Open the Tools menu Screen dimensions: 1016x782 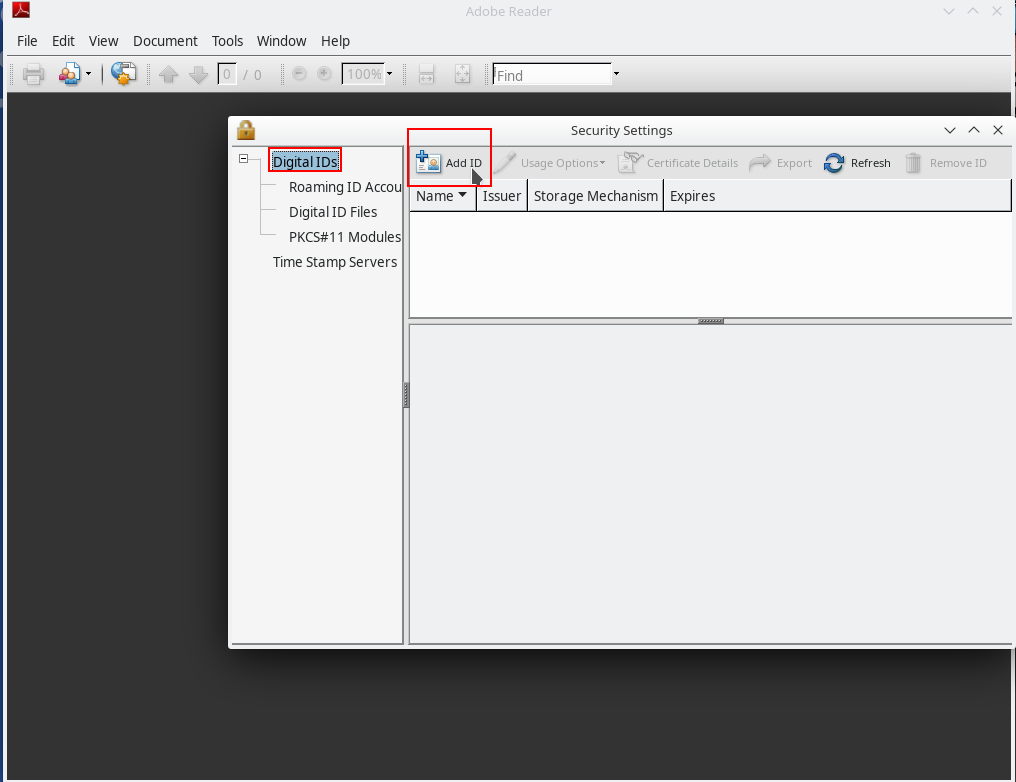[x=227, y=41]
